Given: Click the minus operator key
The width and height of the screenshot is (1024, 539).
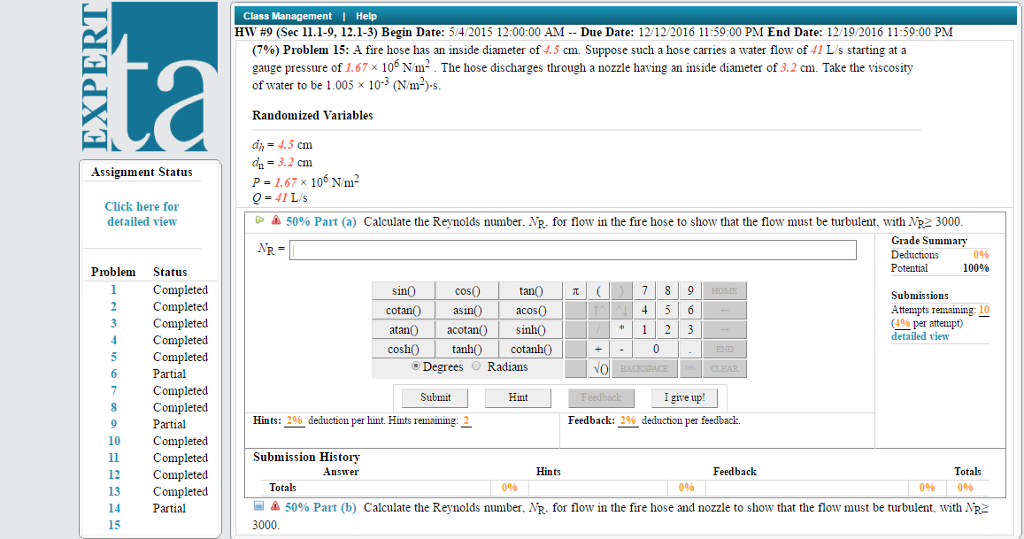Looking at the screenshot, I should tap(622, 350).
